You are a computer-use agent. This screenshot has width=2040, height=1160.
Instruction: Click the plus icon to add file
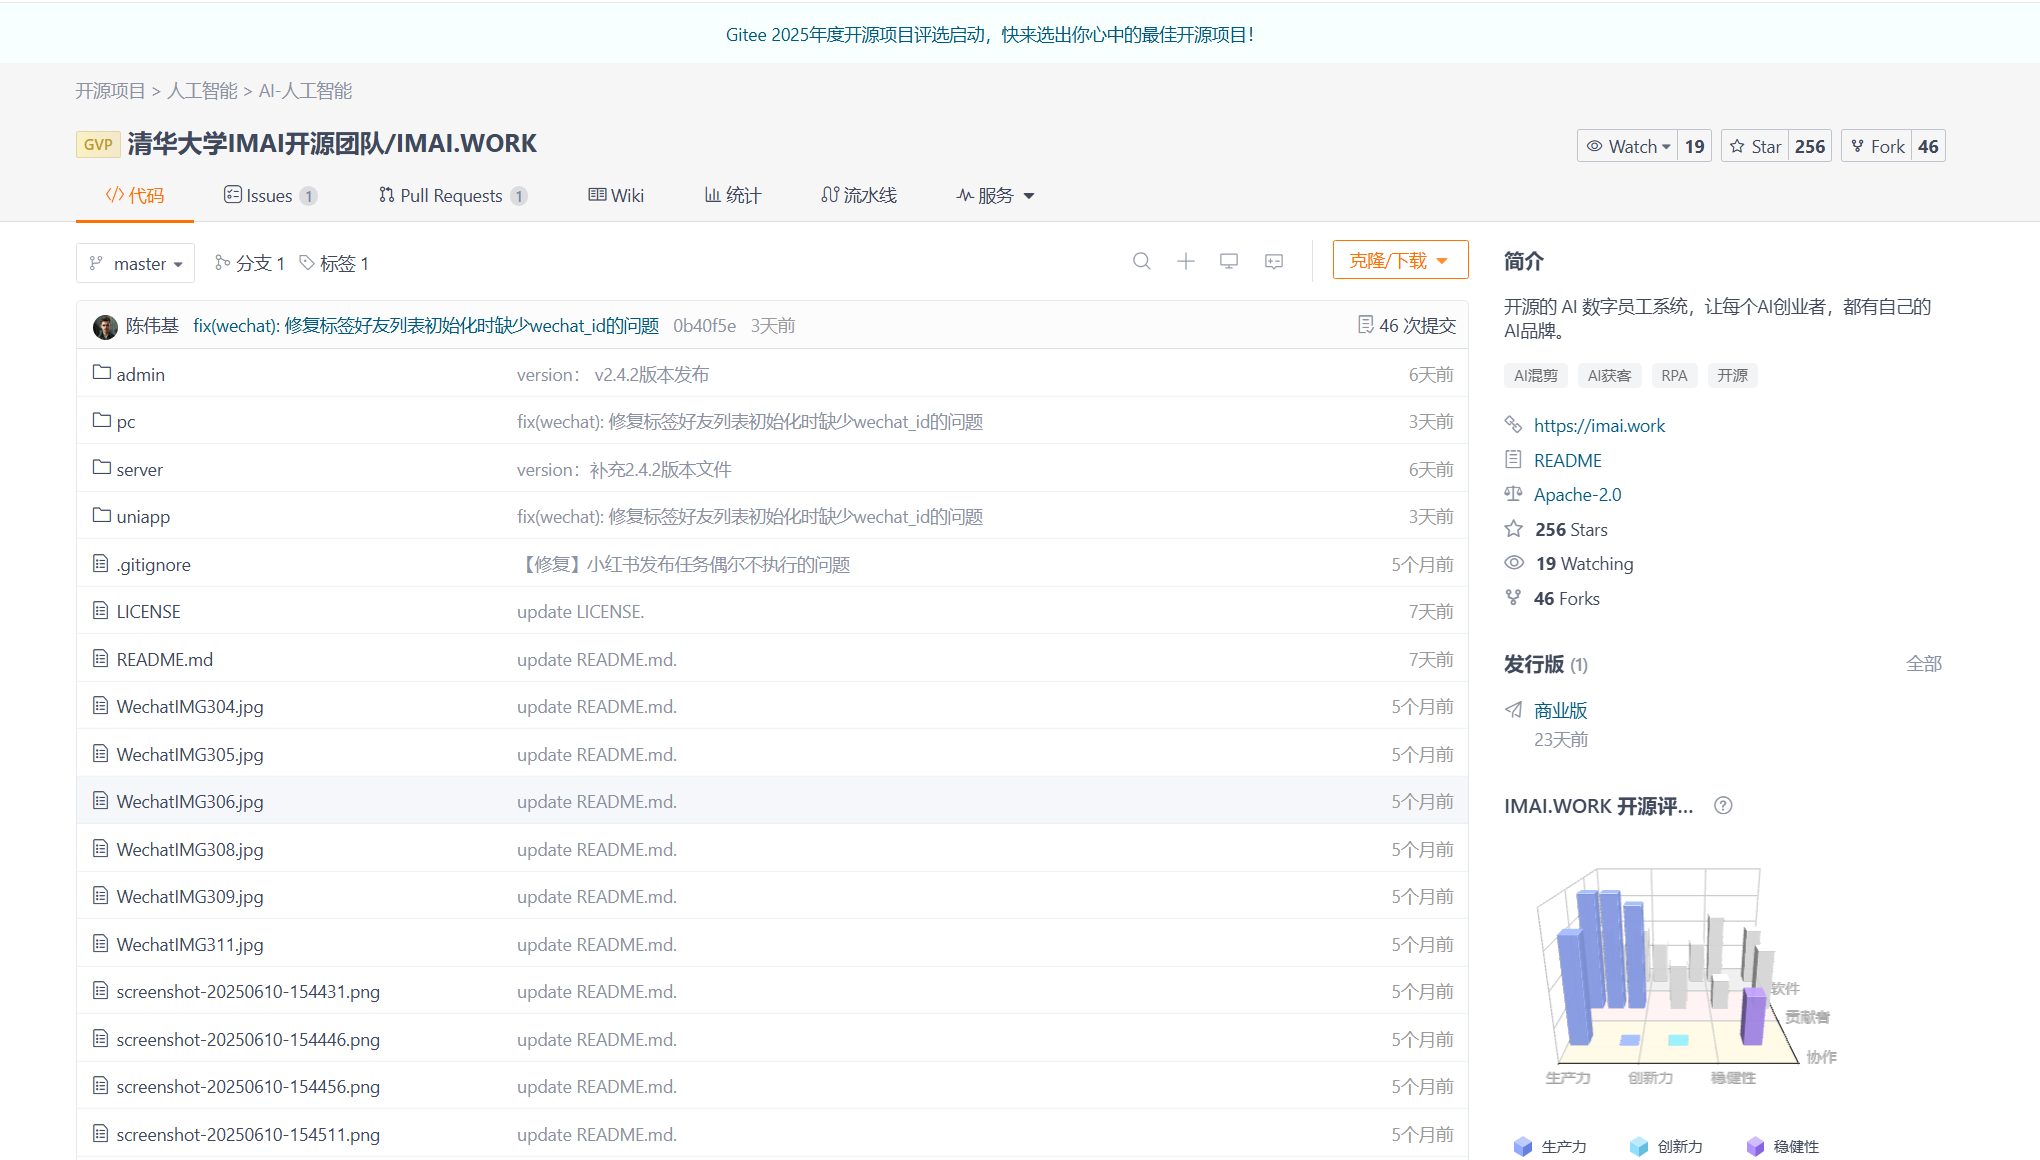tap(1185, 261)
